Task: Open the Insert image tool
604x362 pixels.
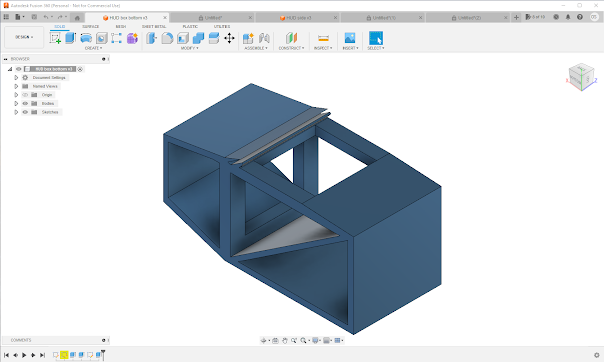Action: [350, 38]
